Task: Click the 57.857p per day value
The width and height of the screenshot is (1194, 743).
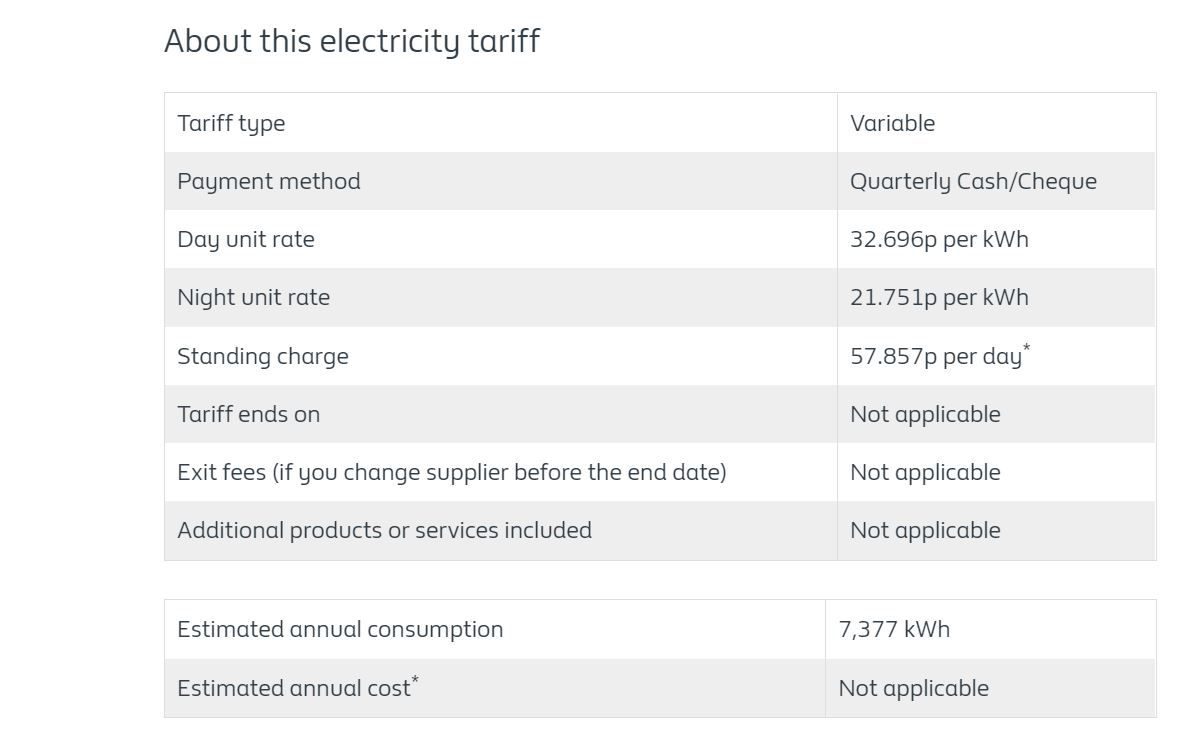Action: [936, 356]
